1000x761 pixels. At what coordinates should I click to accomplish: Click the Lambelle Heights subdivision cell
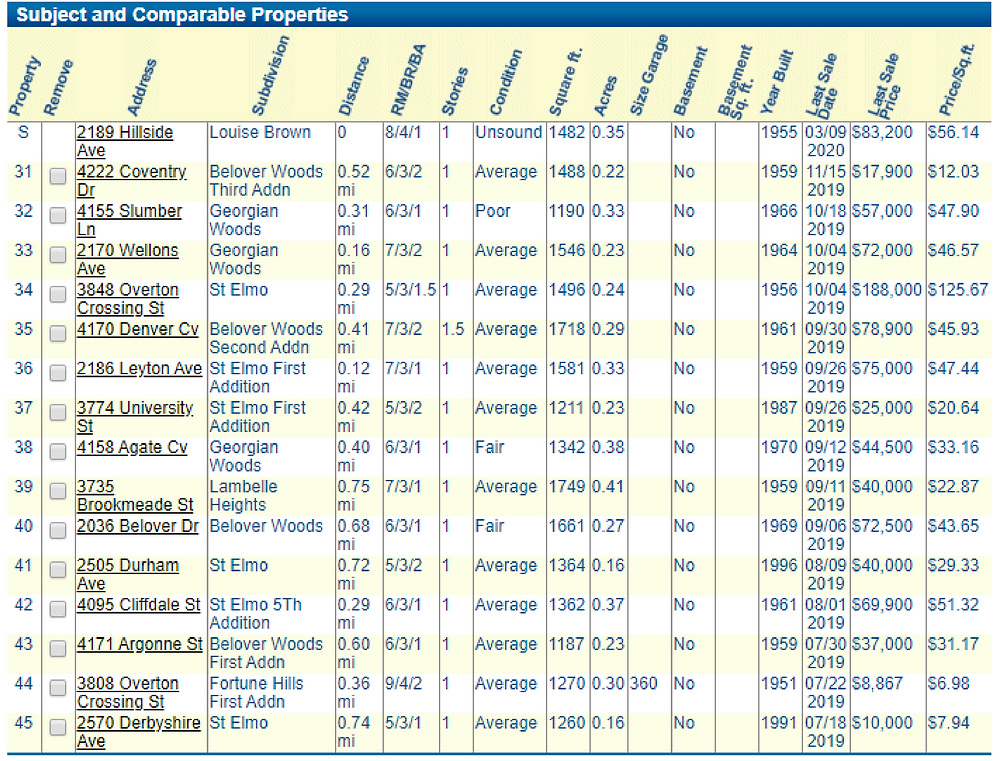point(244,496)
